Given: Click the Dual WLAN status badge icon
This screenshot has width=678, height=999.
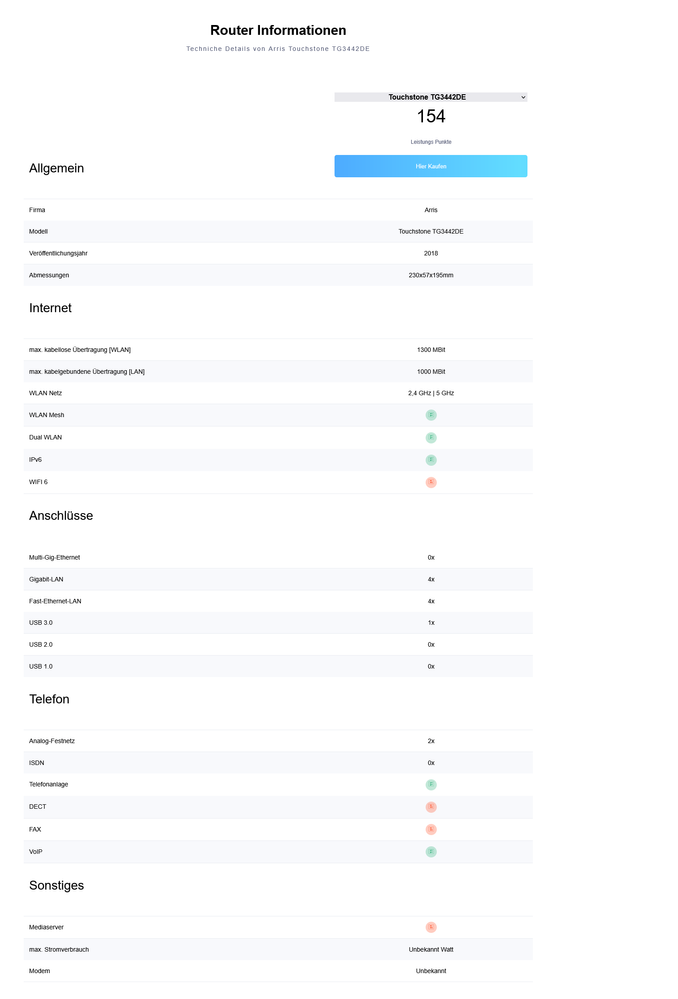Looking at the screenshot, I should pyautogui.click(x=431, y=437).
